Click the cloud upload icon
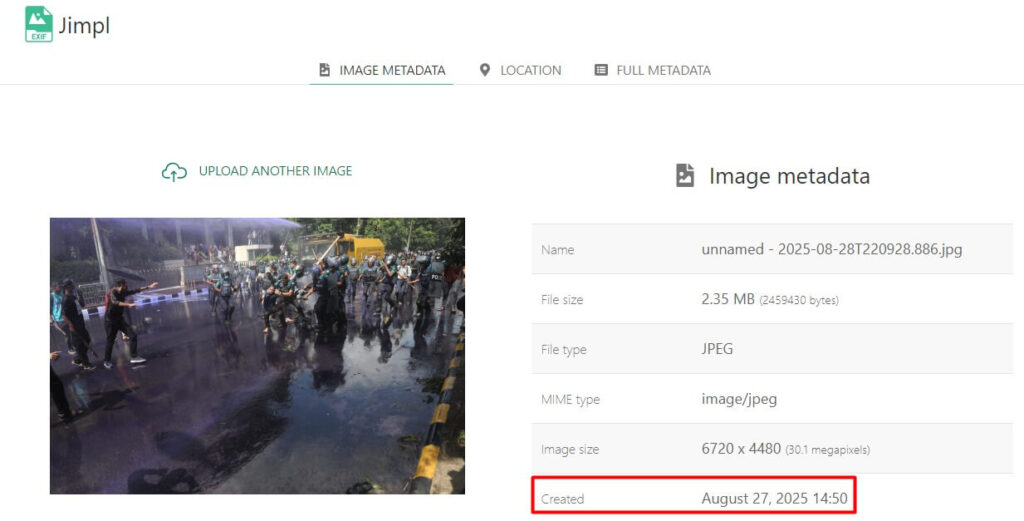This screenshot has height=521, width=1024. pos(174,172)
